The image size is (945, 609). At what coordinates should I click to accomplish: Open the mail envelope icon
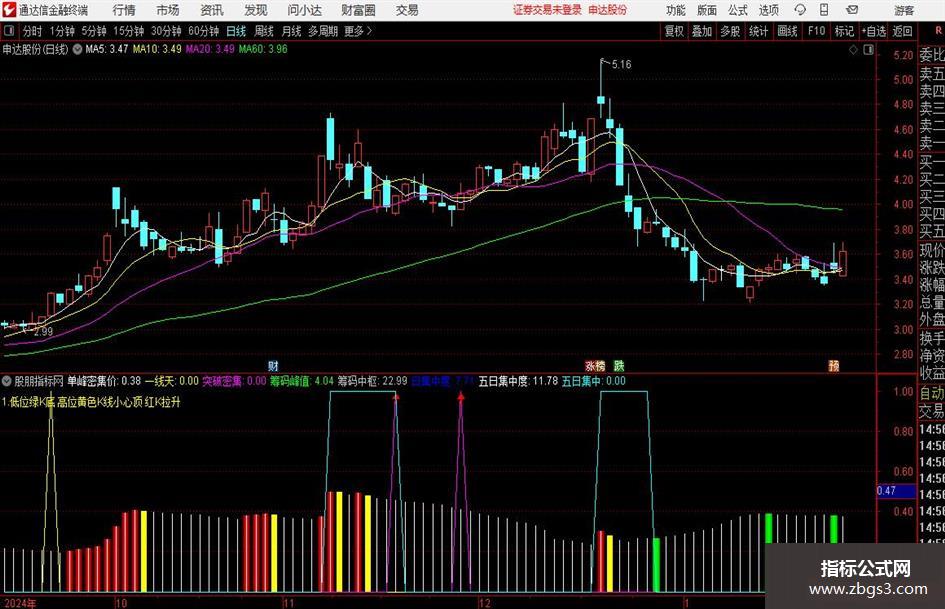pyautogui.click(x=852, y=10)
